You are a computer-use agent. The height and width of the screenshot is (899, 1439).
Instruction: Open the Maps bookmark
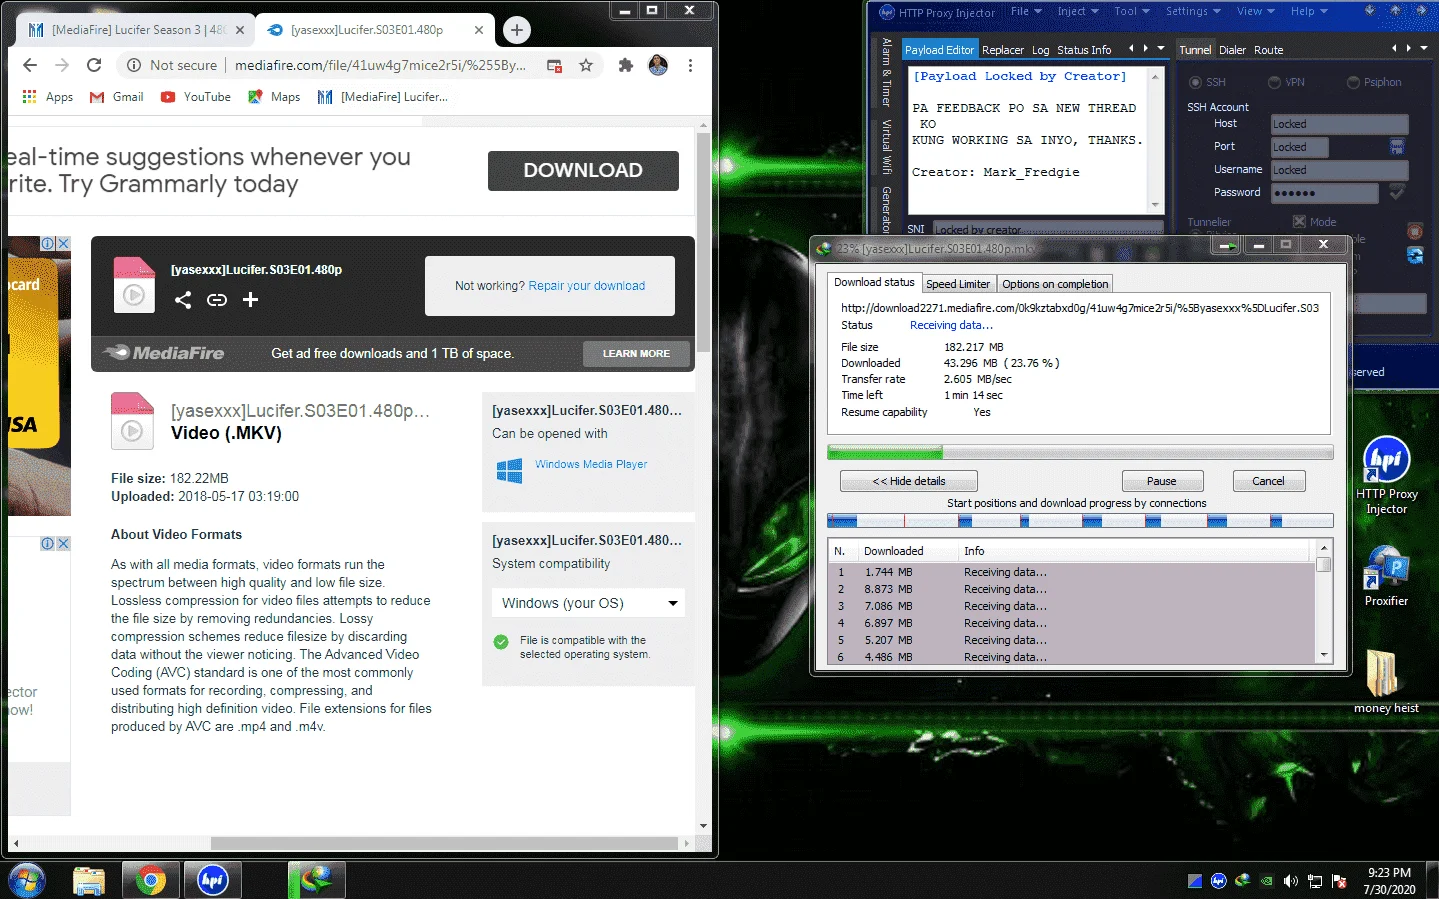(274, 97)
